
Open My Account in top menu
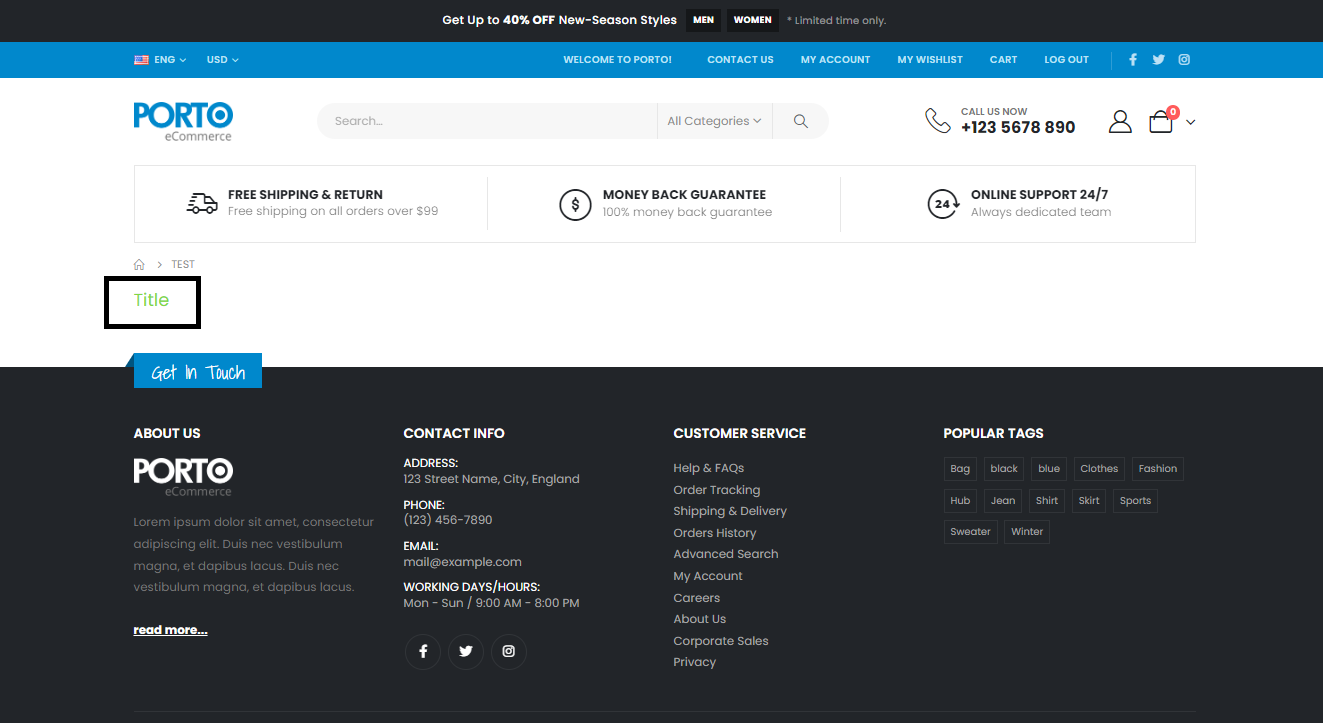click(x=835, y=60)
